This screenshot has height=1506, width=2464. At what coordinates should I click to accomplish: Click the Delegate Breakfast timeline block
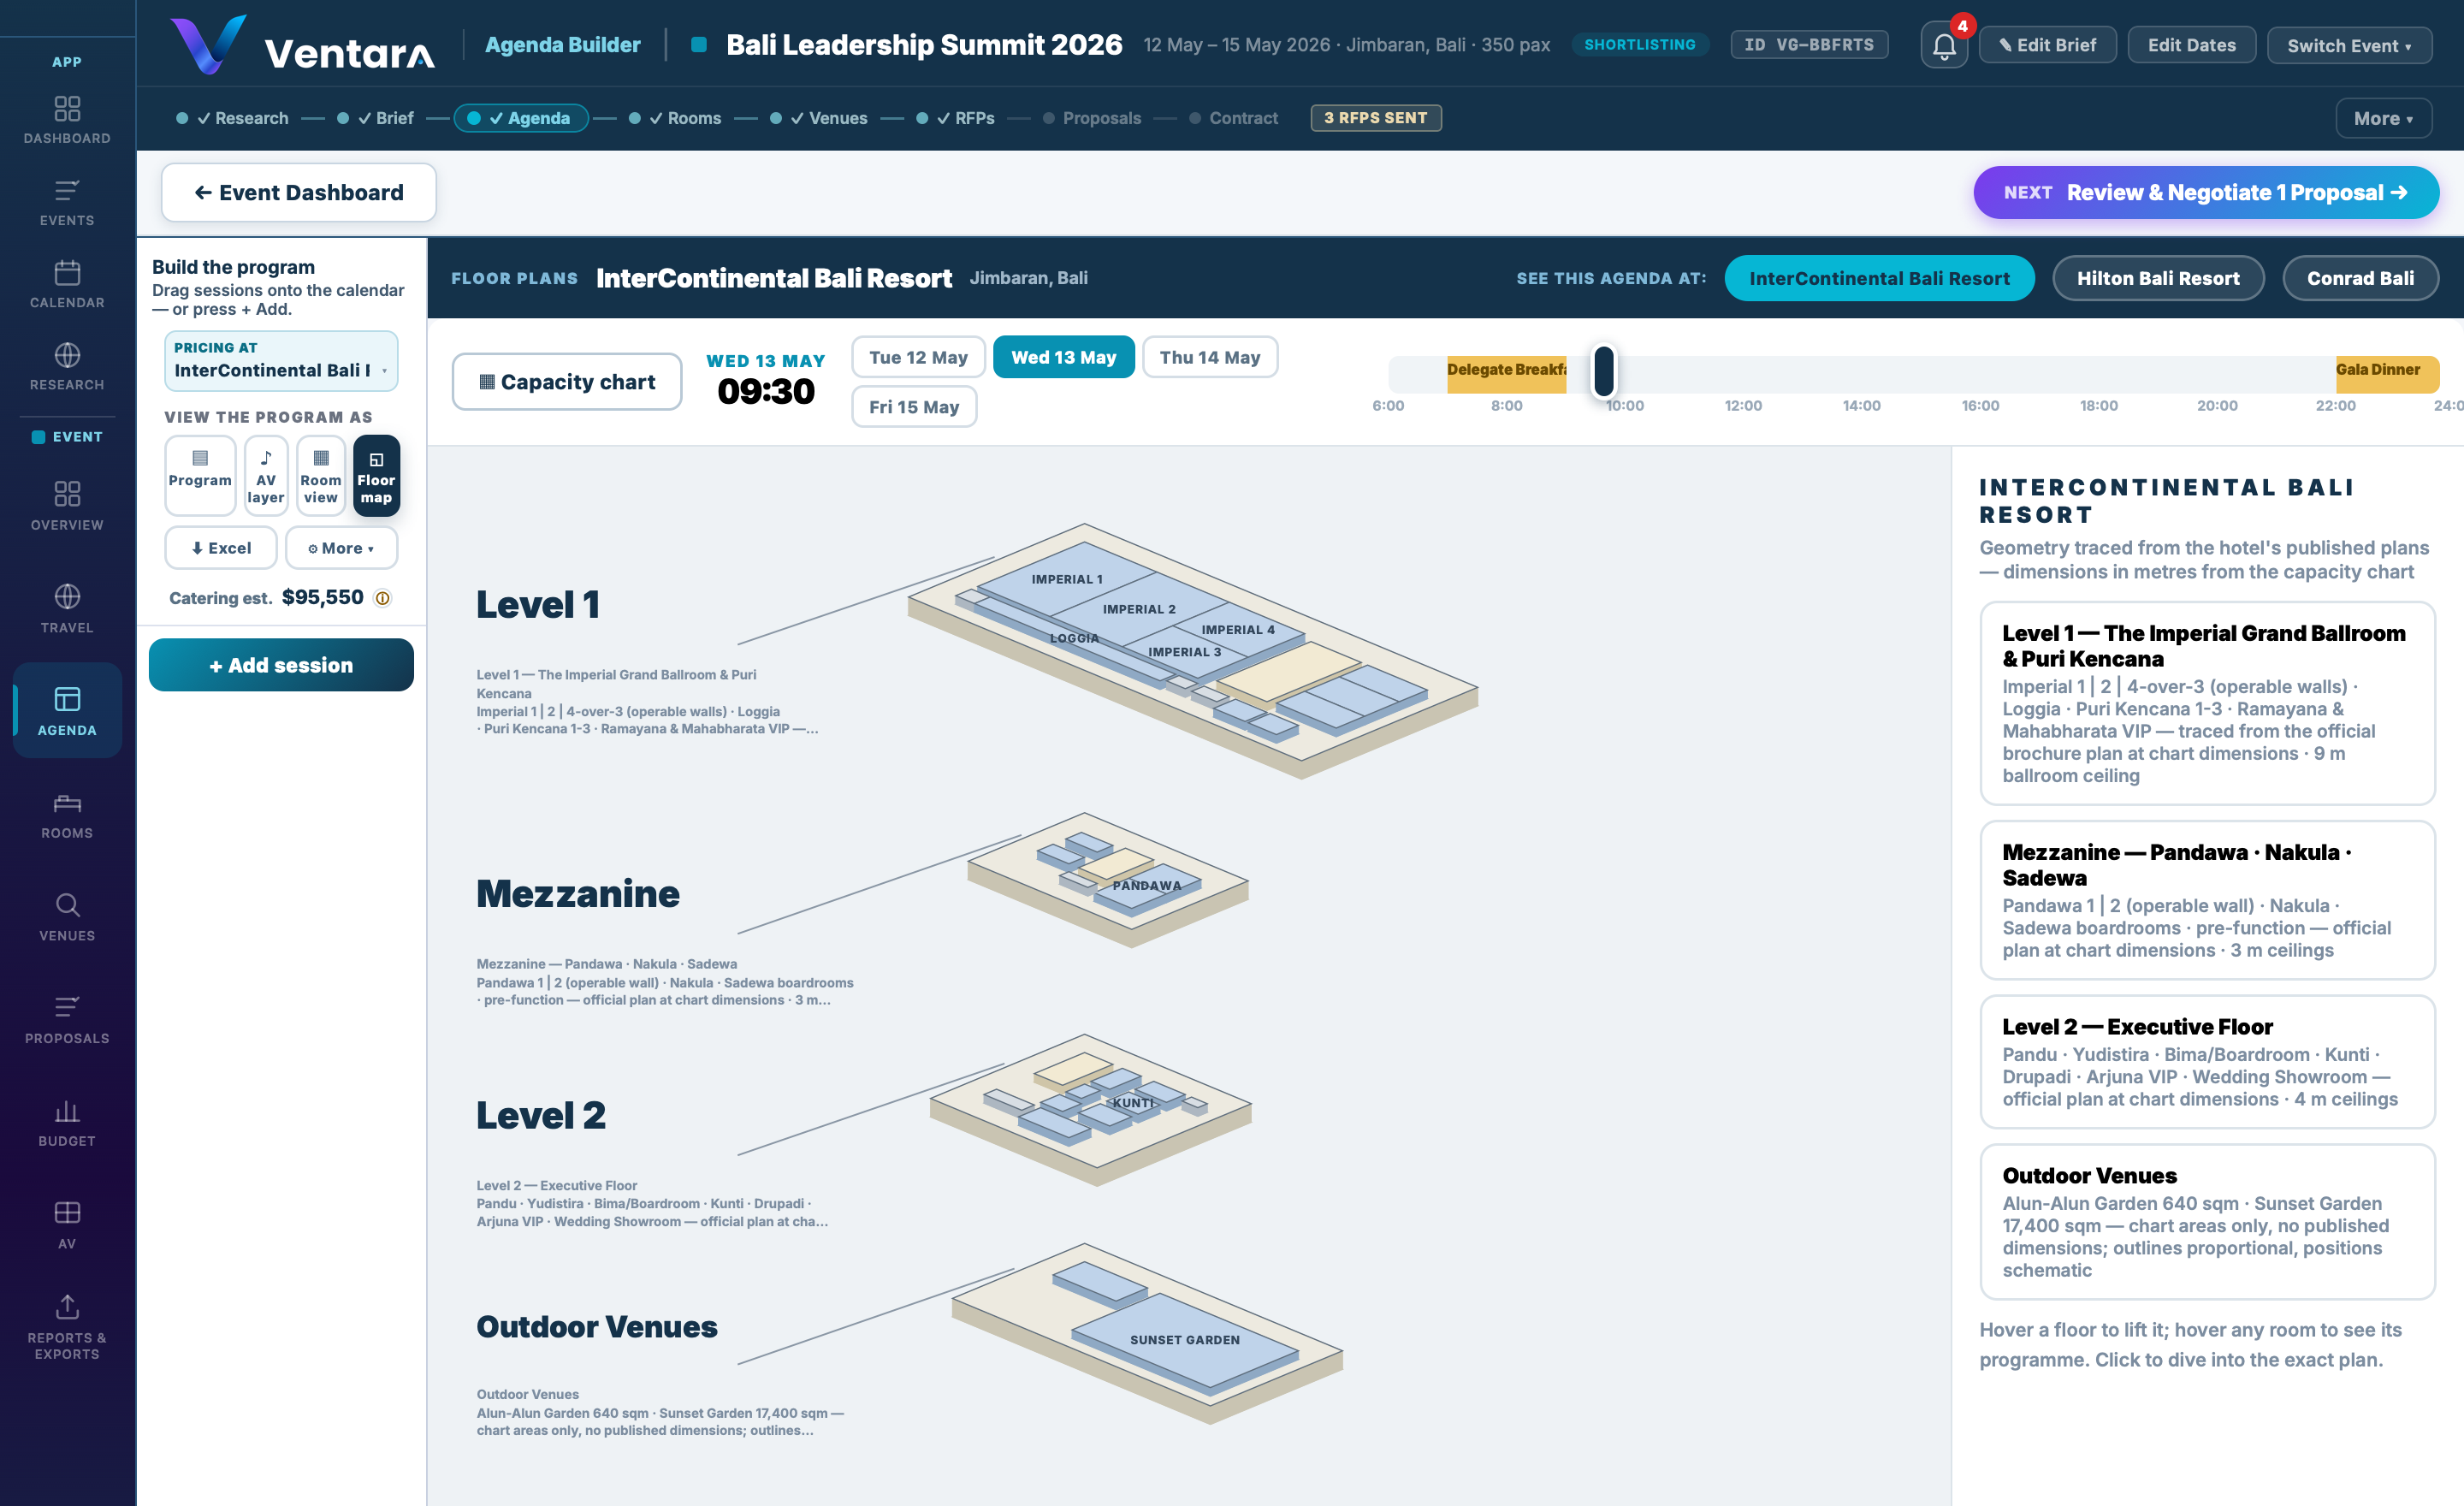1506,374
